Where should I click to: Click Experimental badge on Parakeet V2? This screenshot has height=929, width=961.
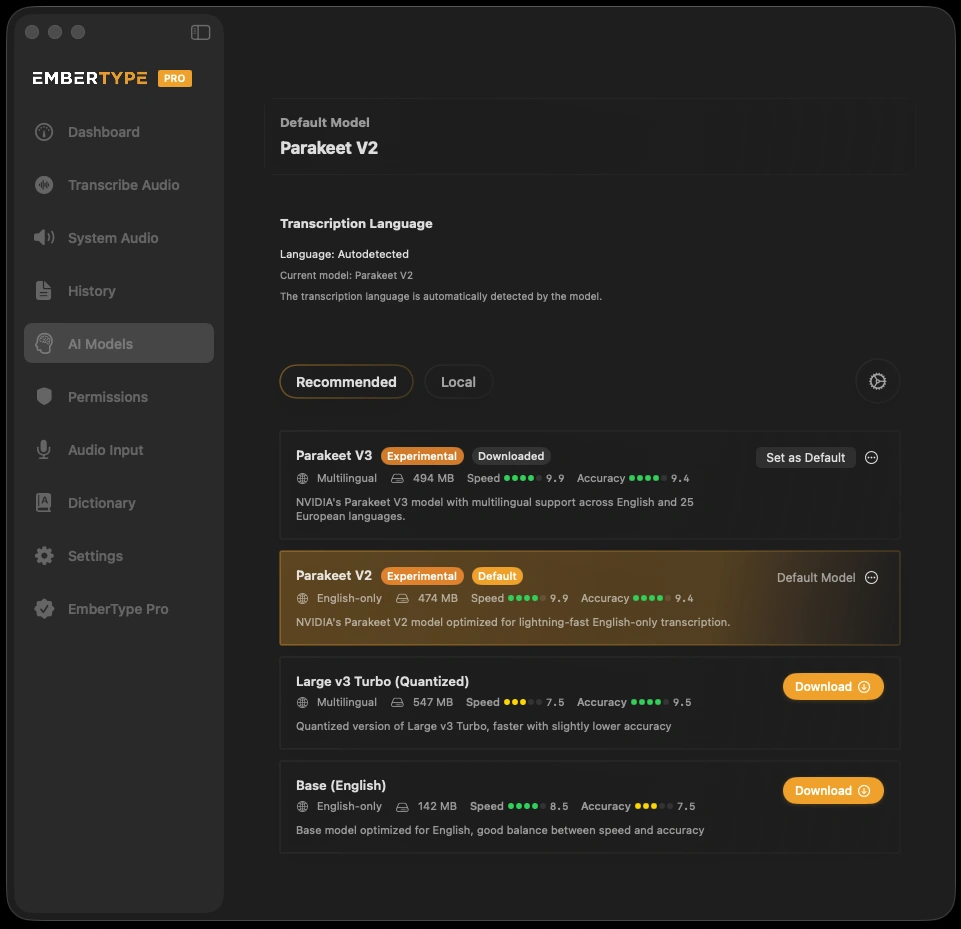click(x=422, y=576)
